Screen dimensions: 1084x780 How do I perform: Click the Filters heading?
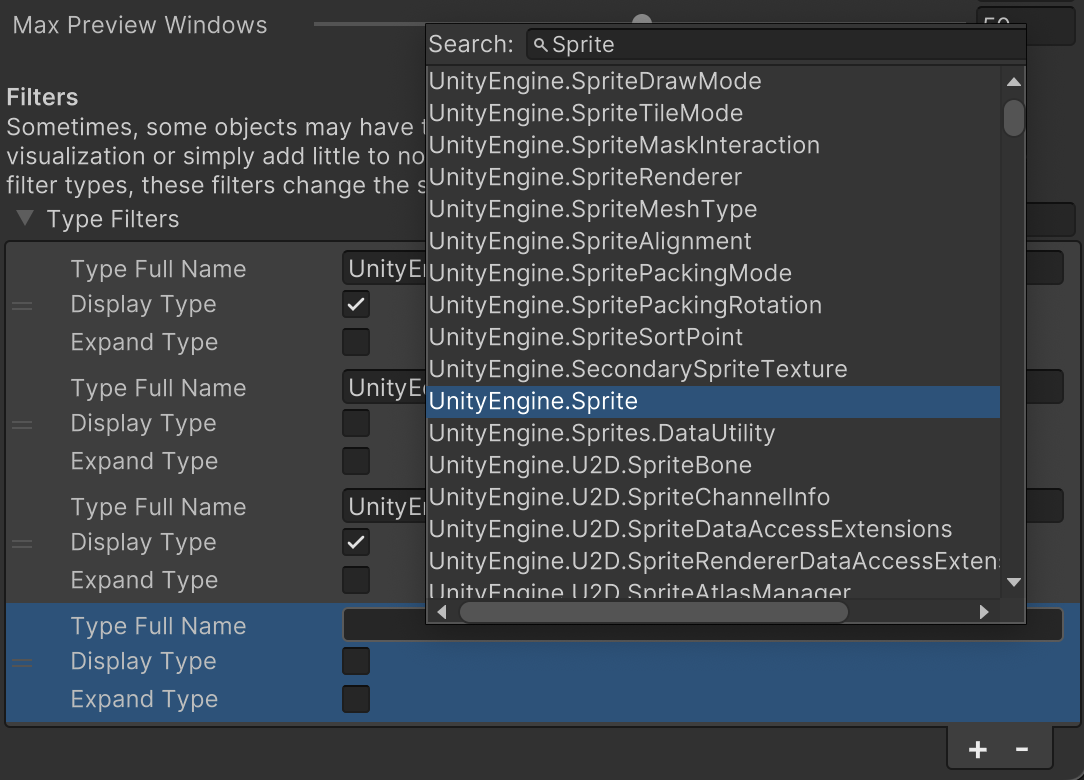[42, 97]
